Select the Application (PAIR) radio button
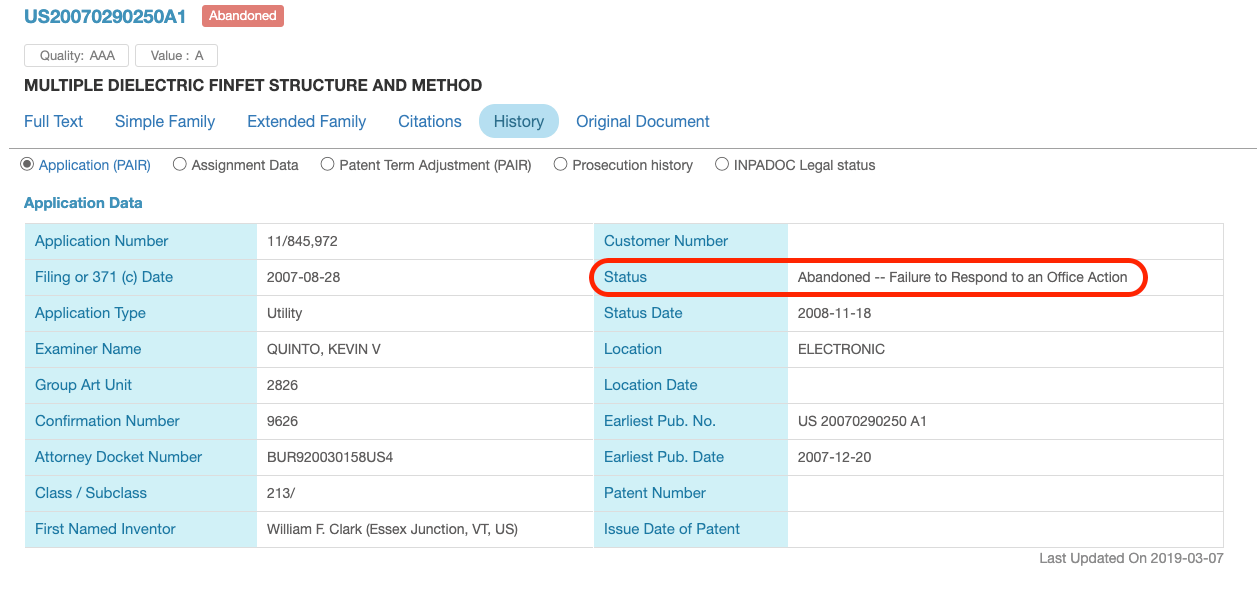 pos(27,164)
